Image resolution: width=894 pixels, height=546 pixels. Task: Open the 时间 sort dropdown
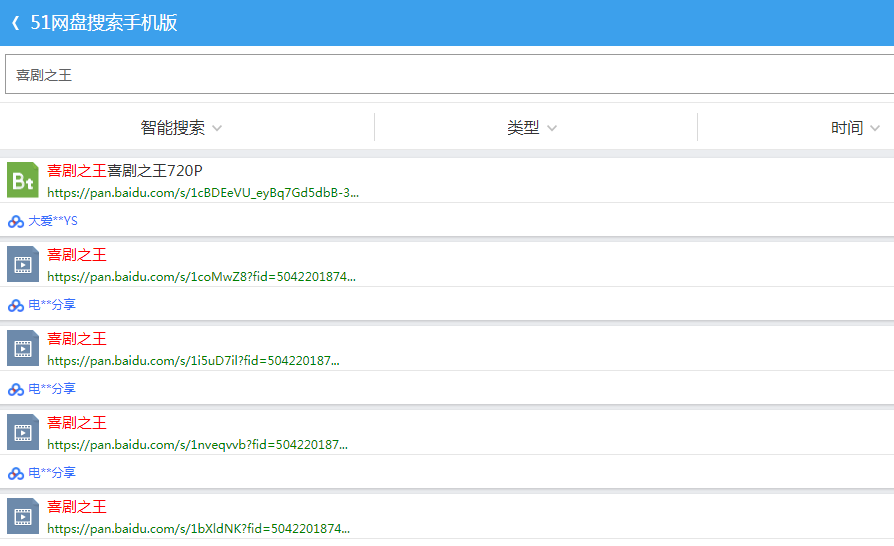pos(855,128)
